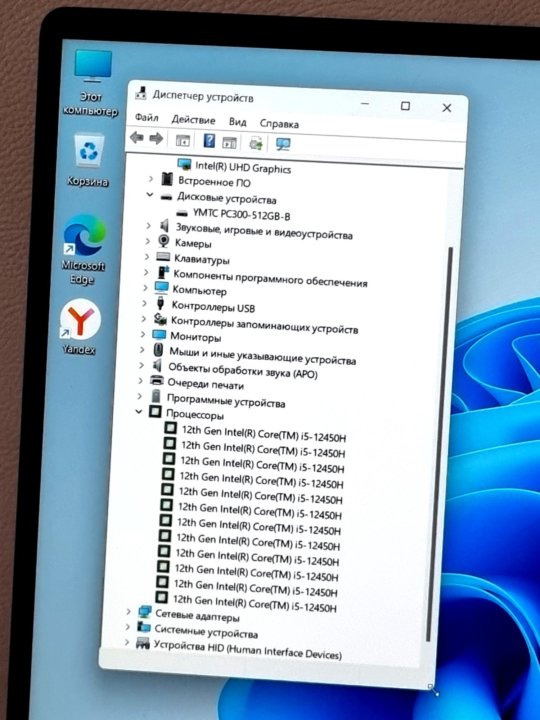Collapse the Дисковые устройства node
The height and width of the screenshot is (720, 540).
(150, 195)
